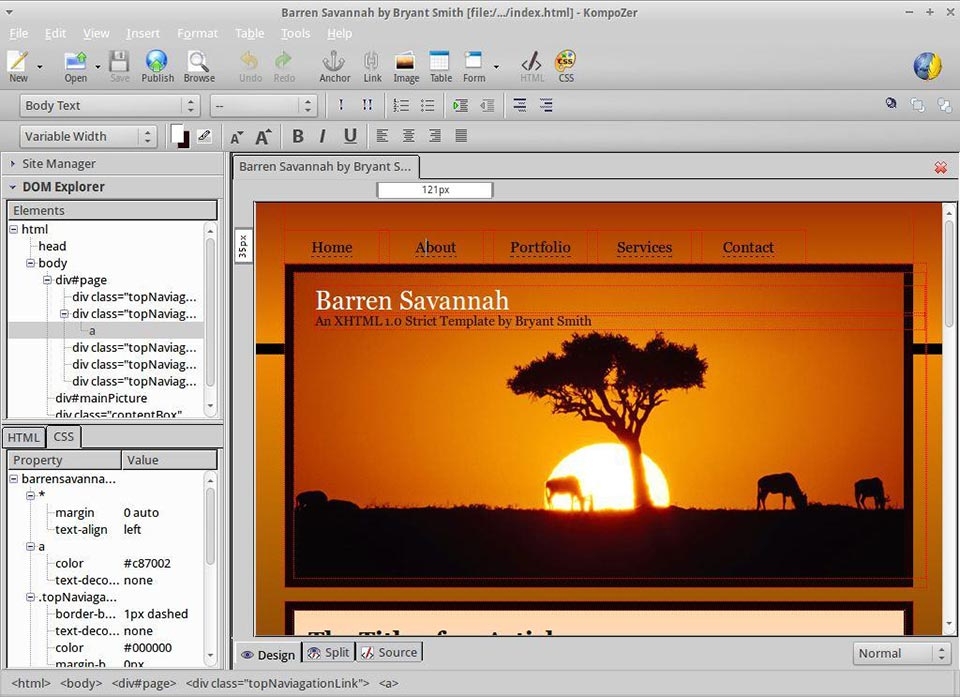960x697 pixels.
Task: Open the Format menu
Action: pos(197,33)
